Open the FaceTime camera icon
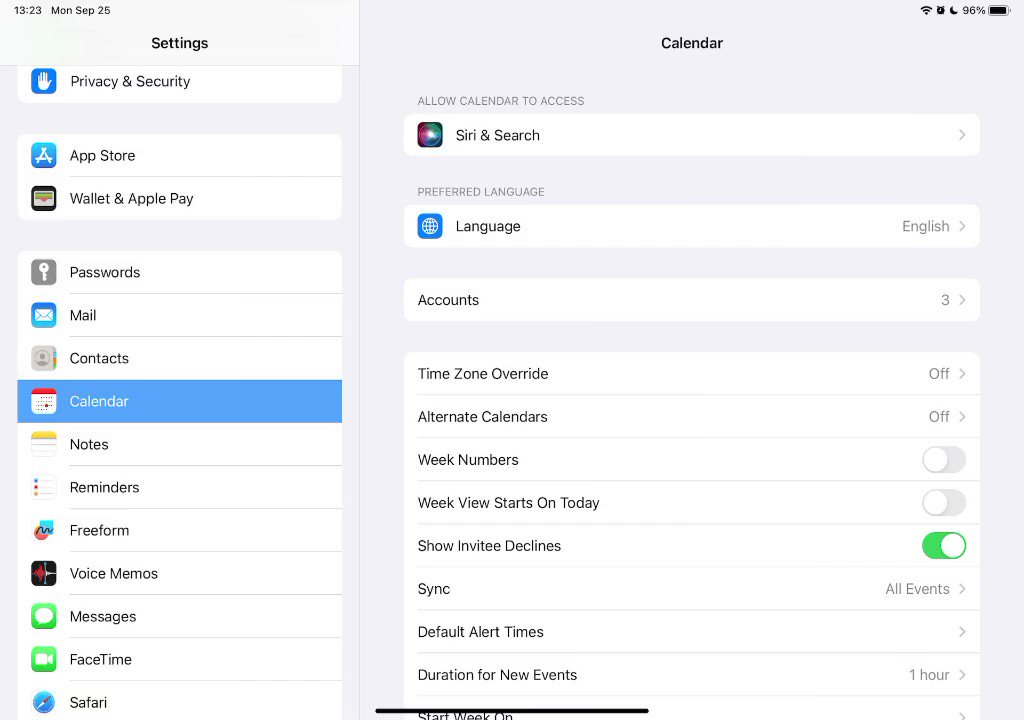The height and width of the screenshot is (720, 1024). [44, 659]
